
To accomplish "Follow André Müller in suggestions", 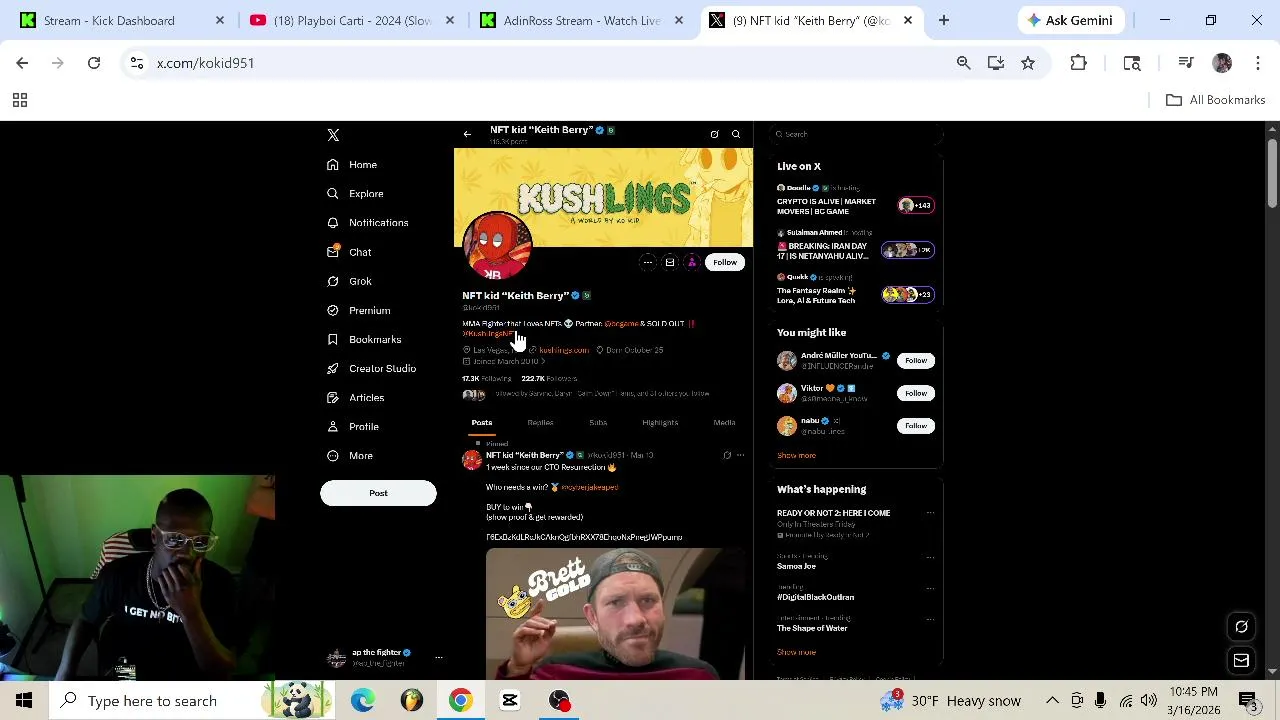I will tap(916, 360).
